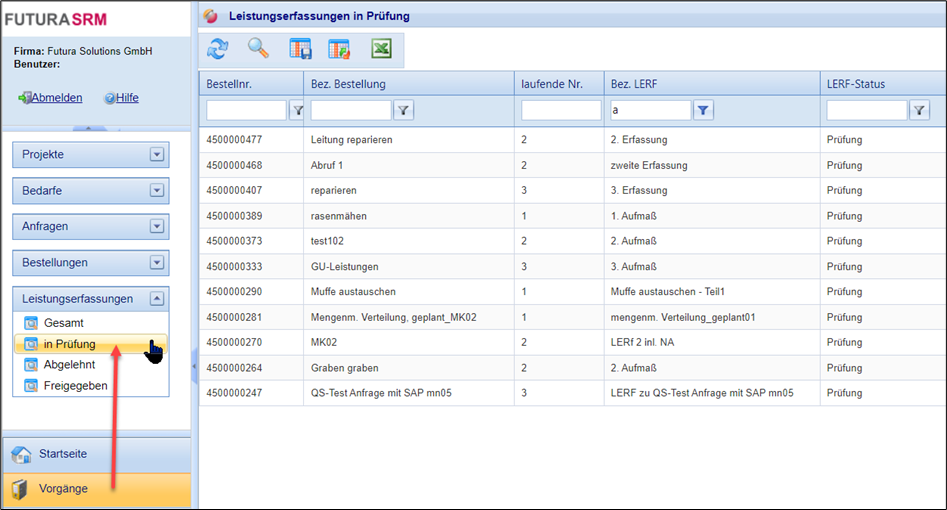Collapse the Leistungserfassungen section
The height and width of the screenshot is (510, 947).
coord(156,299)
